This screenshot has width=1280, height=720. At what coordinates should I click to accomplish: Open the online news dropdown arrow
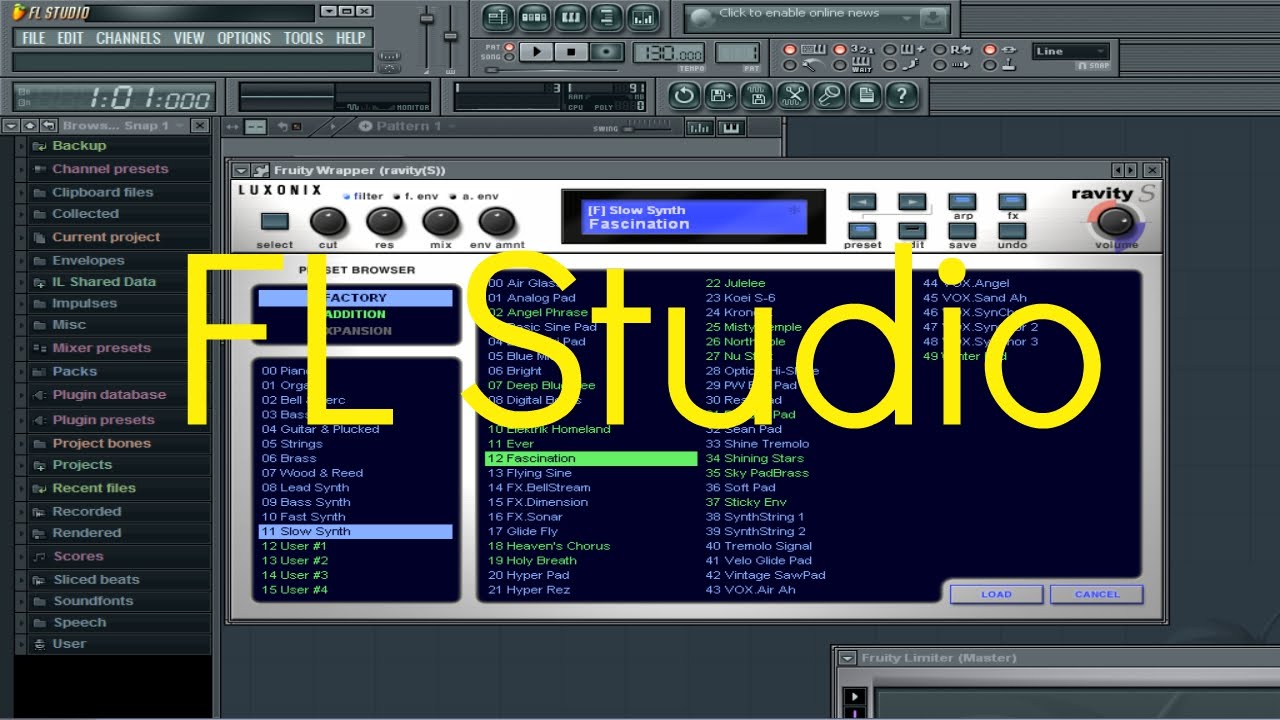(907, 18)
